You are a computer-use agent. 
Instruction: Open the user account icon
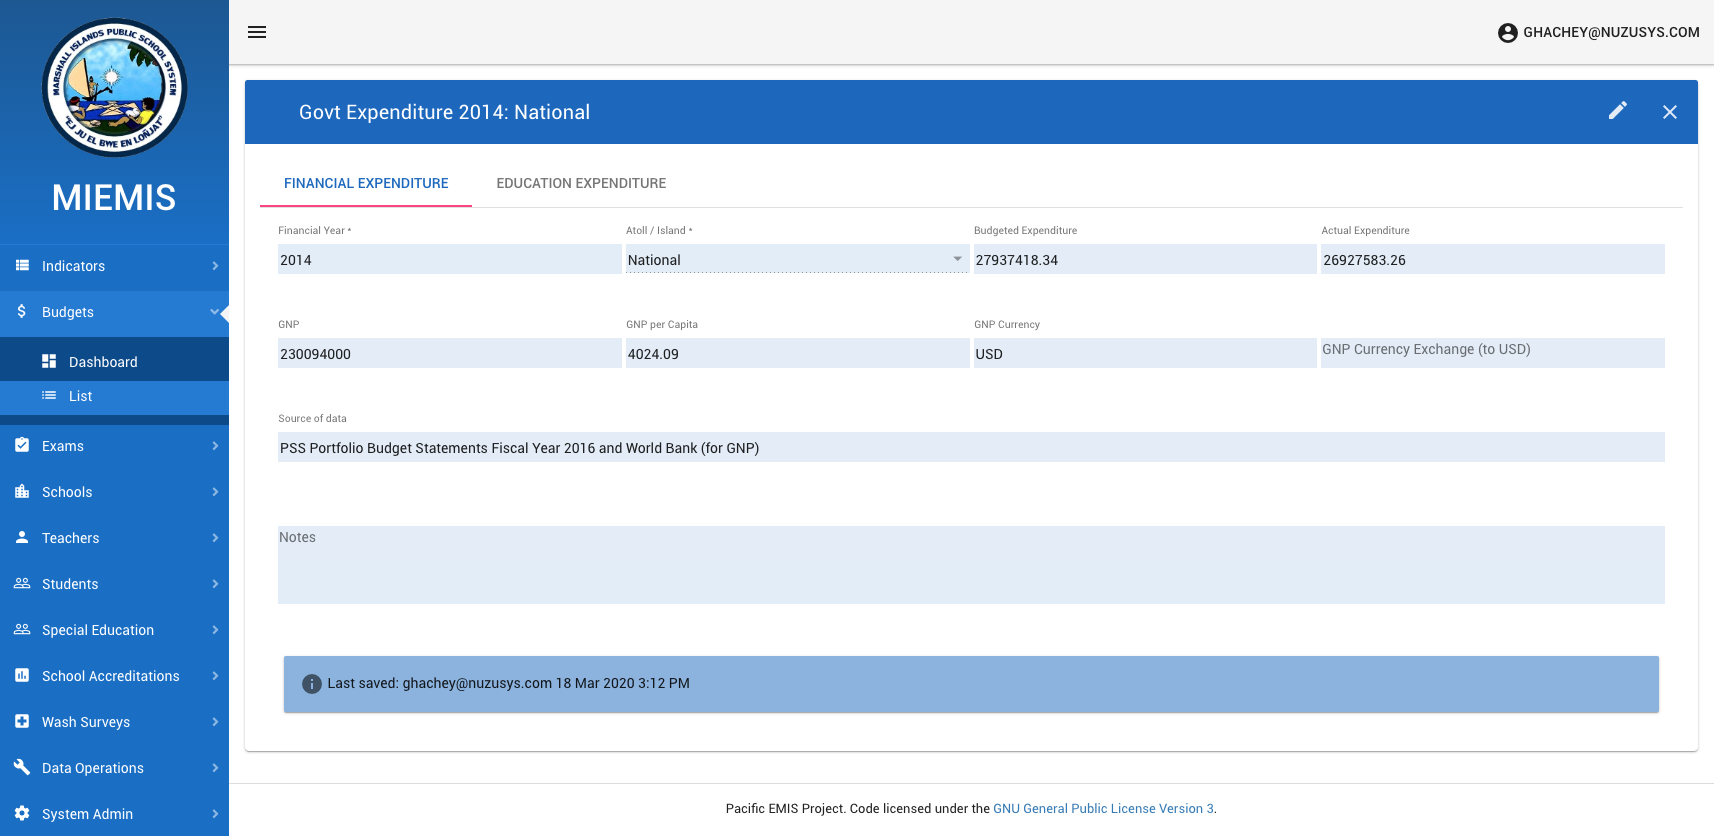coord(1507,33)
